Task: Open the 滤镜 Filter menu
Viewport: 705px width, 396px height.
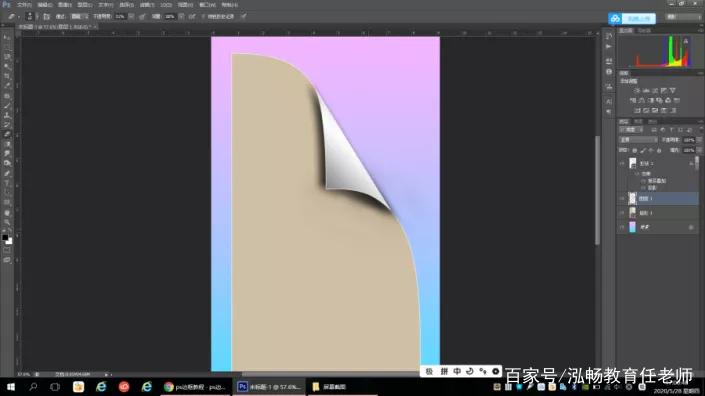Action: [147, 5]
